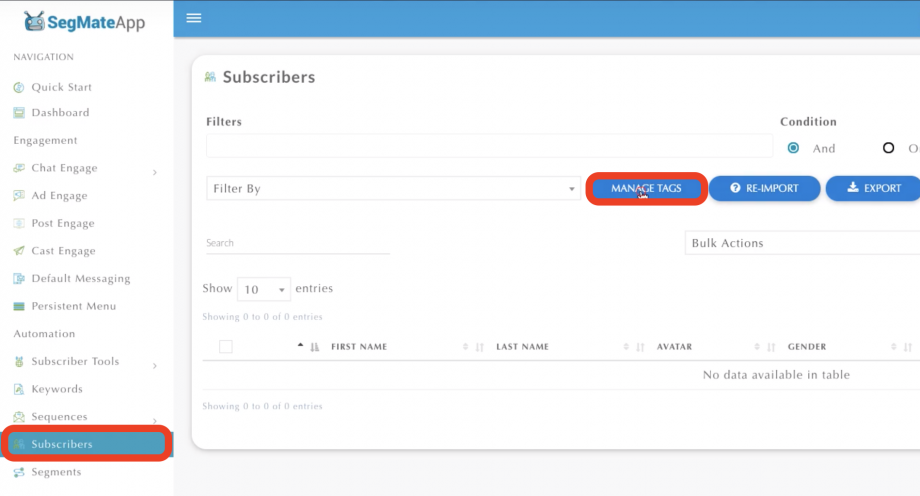Expand the Chat Engage submenu arrow
This screenshot has width=920, height=496.
(x=154, y=172)
